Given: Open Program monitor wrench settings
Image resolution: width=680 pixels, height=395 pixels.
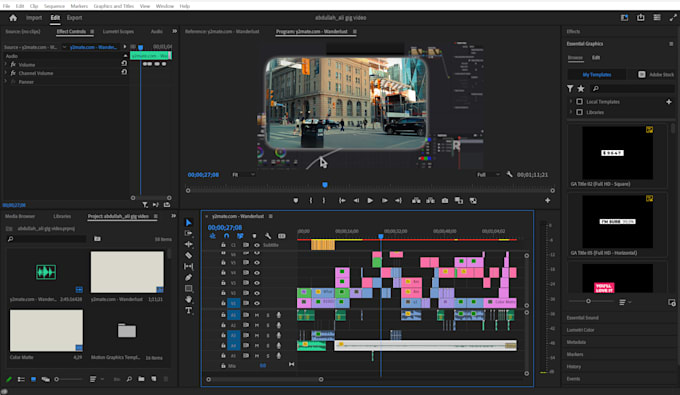Looking at the screenshot, I should (510, 174).
